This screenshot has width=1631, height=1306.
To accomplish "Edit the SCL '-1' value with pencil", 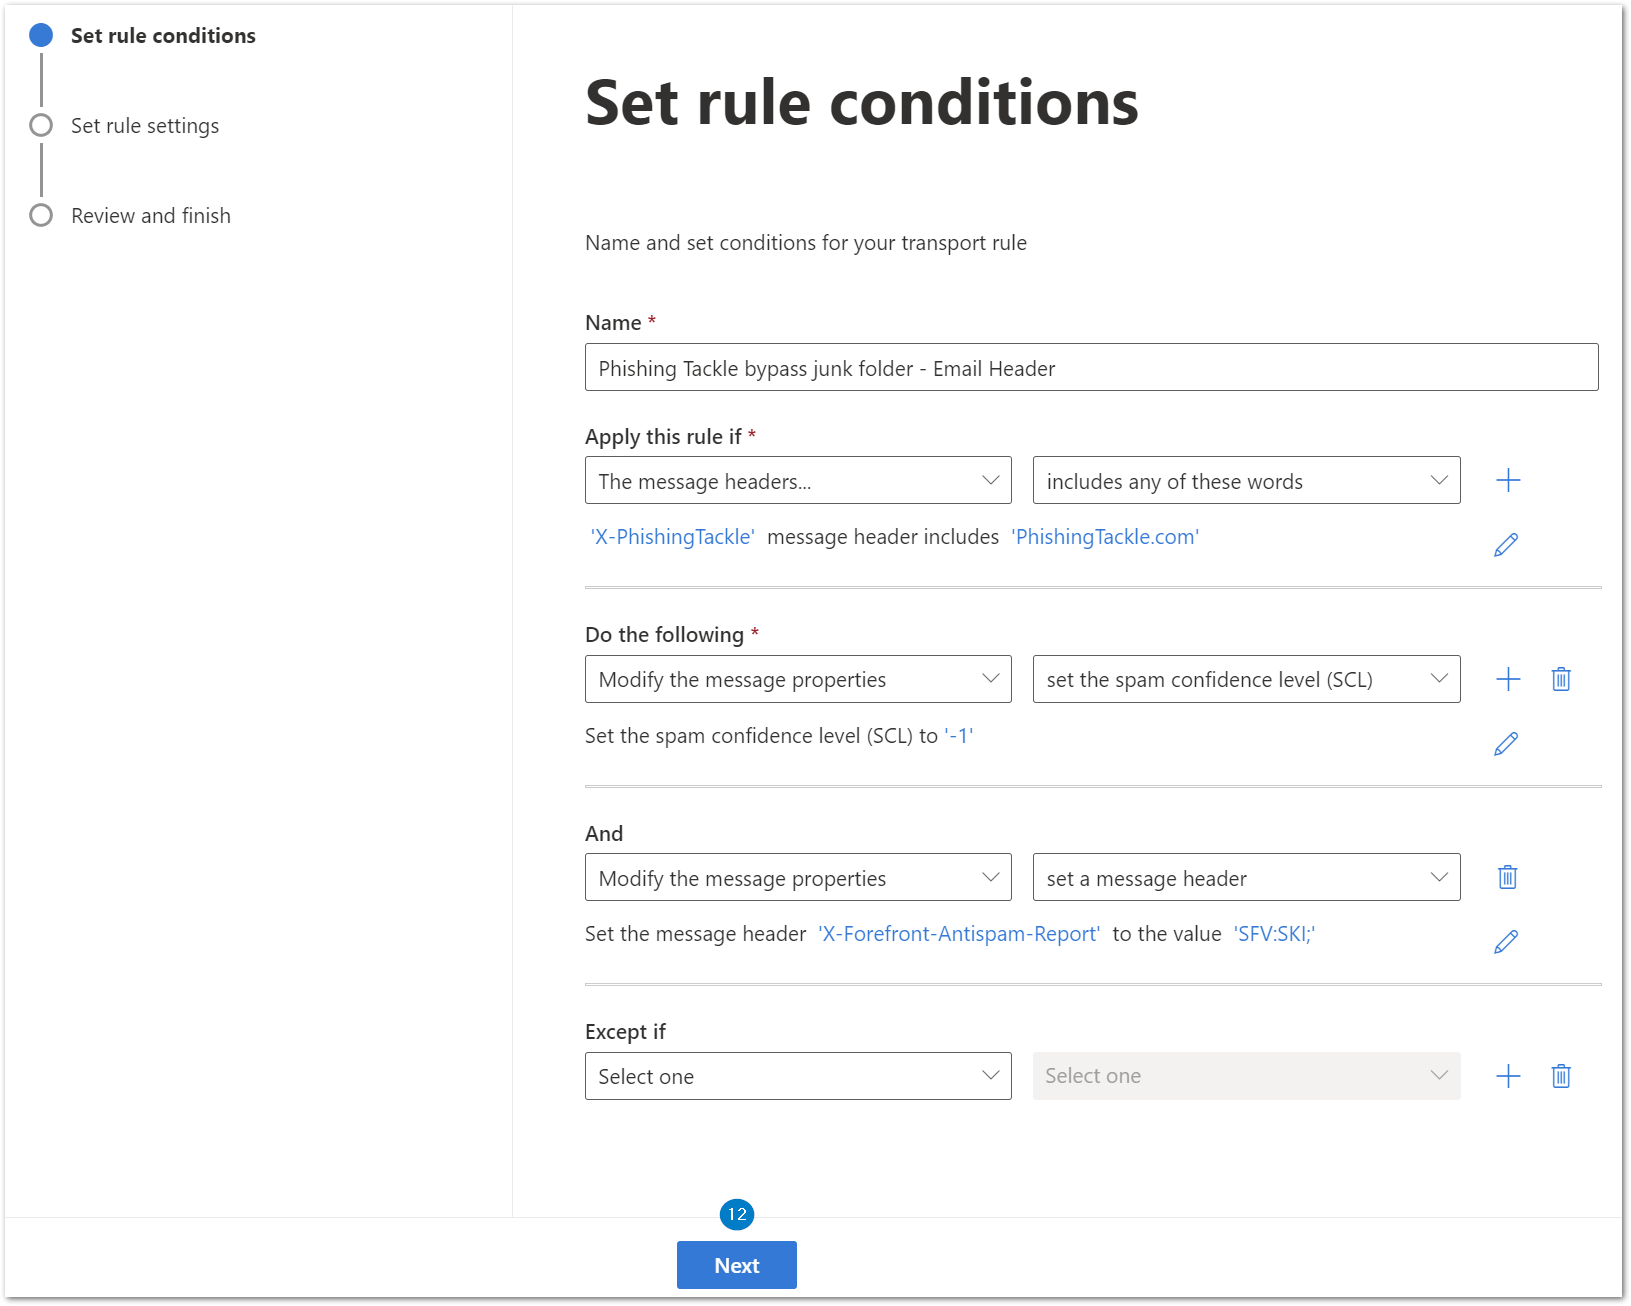I will [1506, 743].
